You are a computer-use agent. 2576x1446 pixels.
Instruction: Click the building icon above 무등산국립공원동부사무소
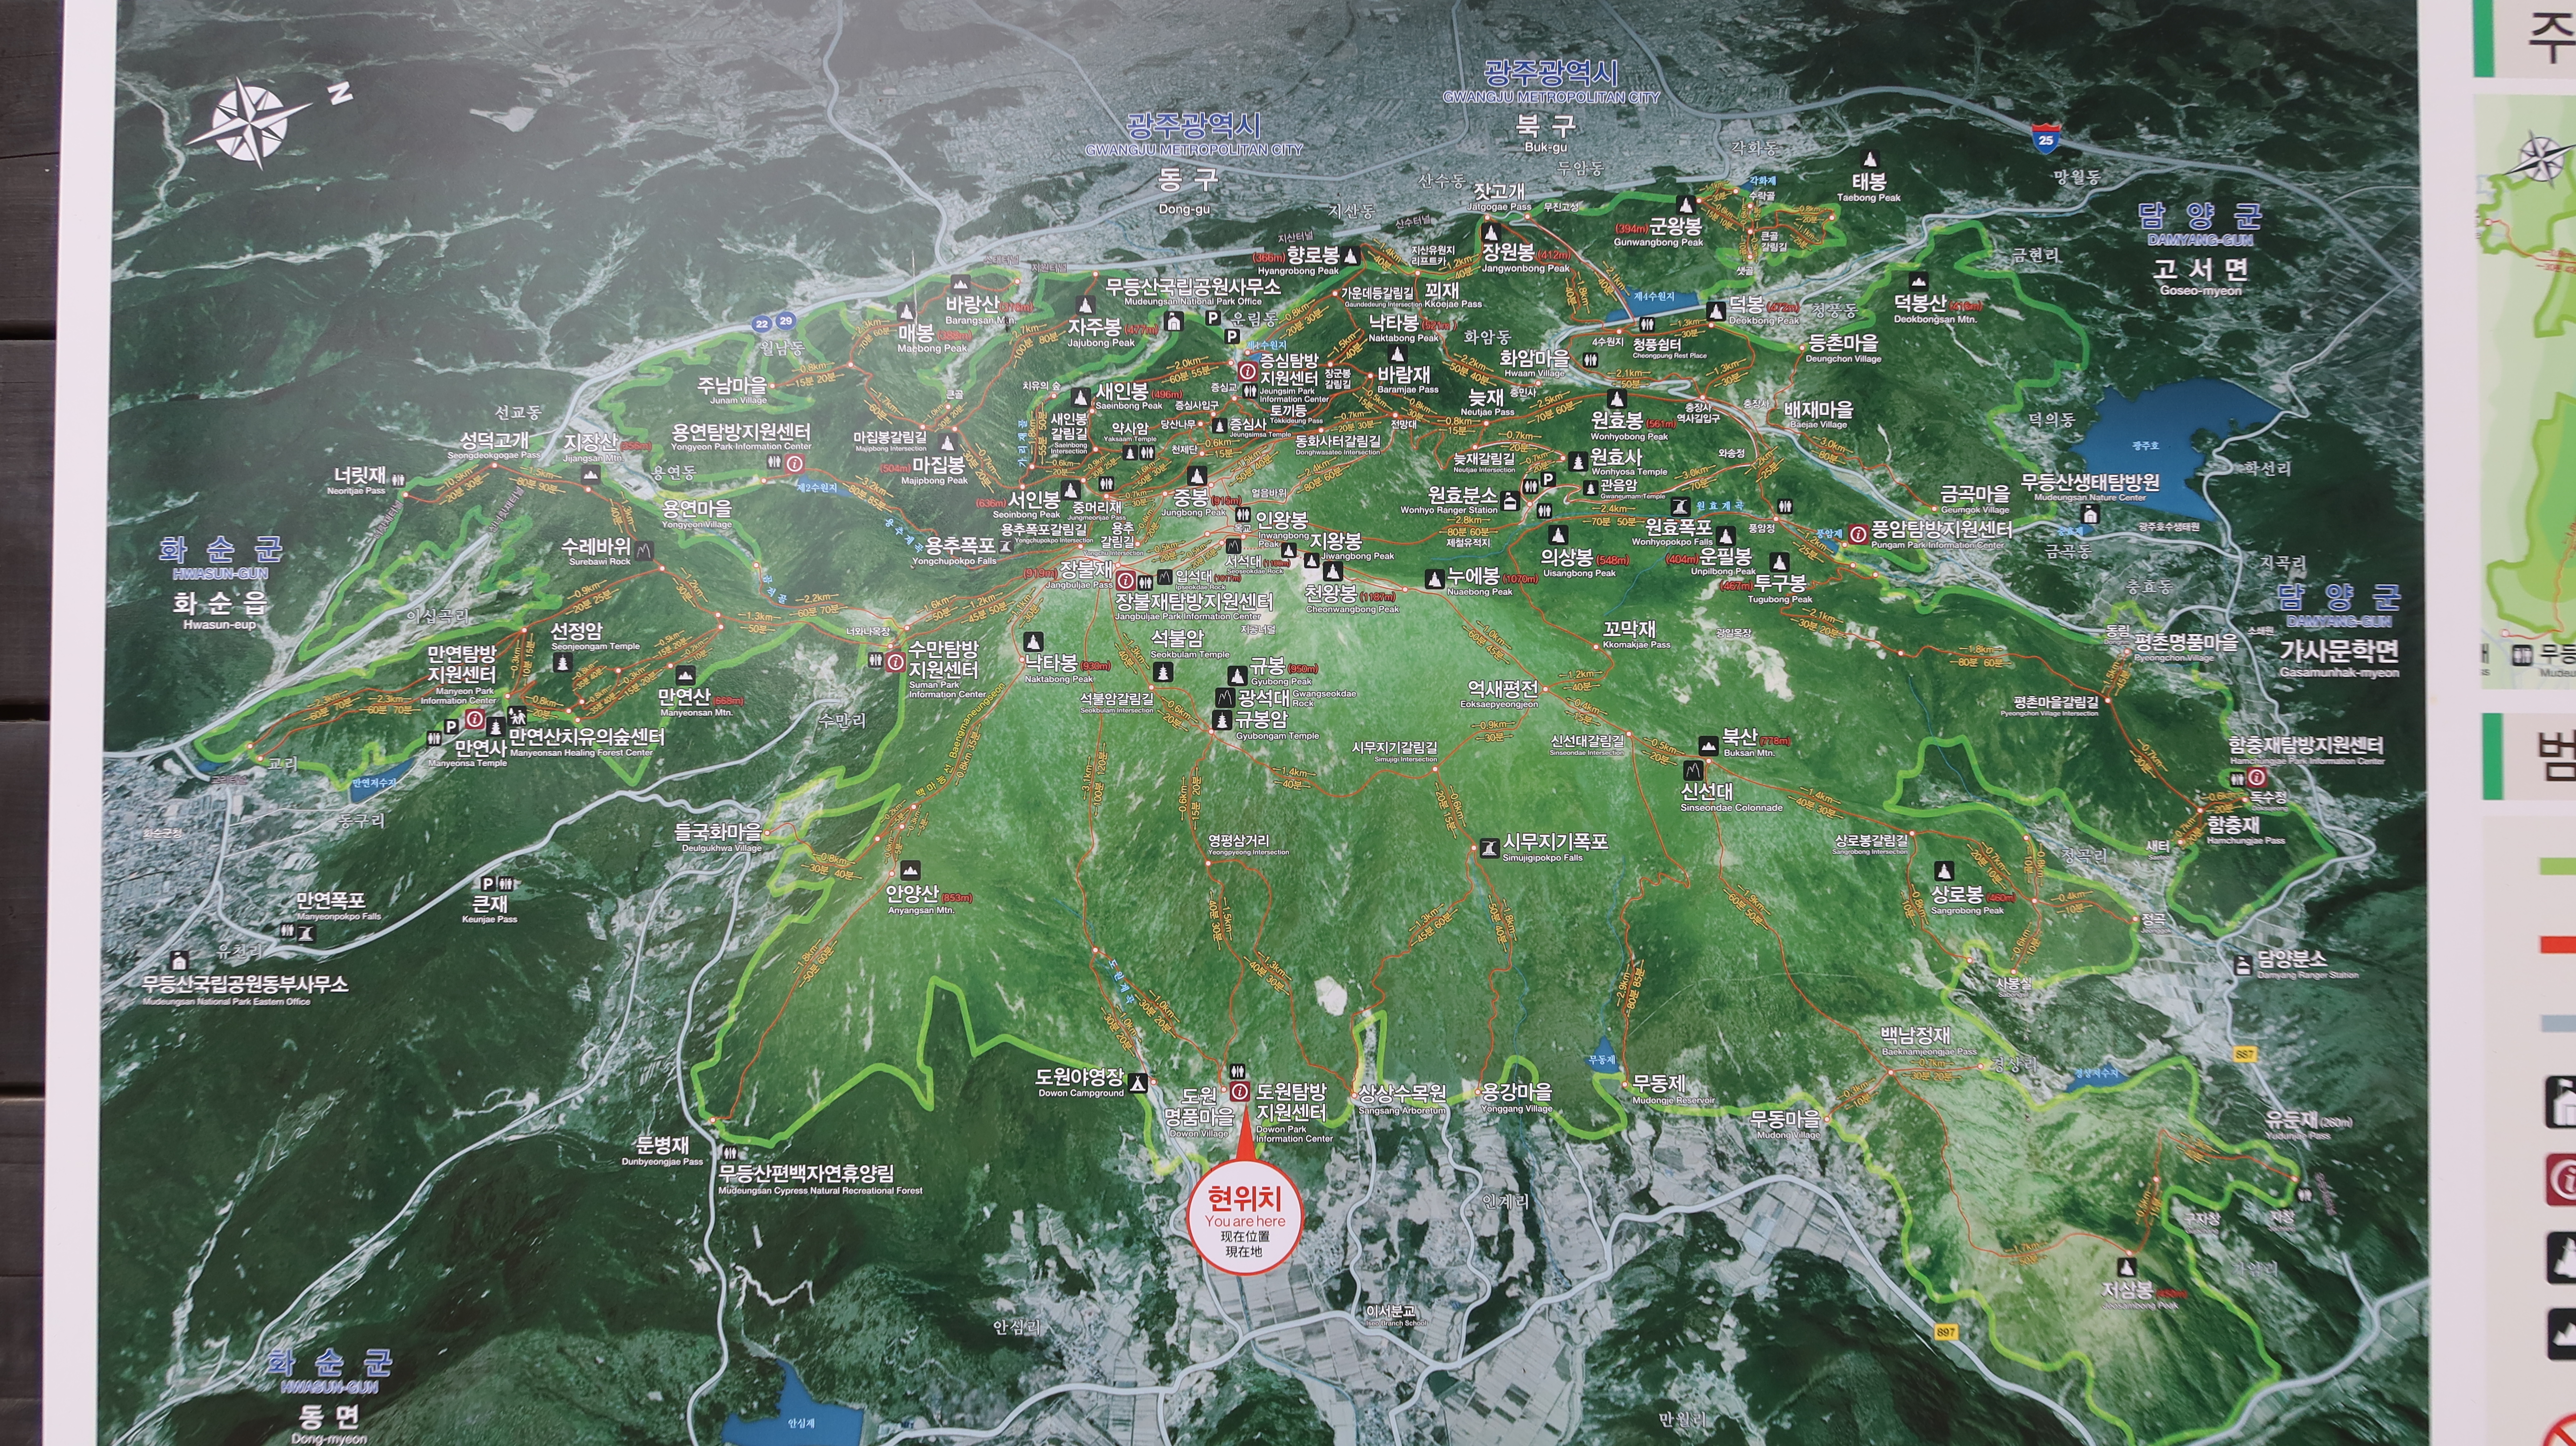coord(180,962)
